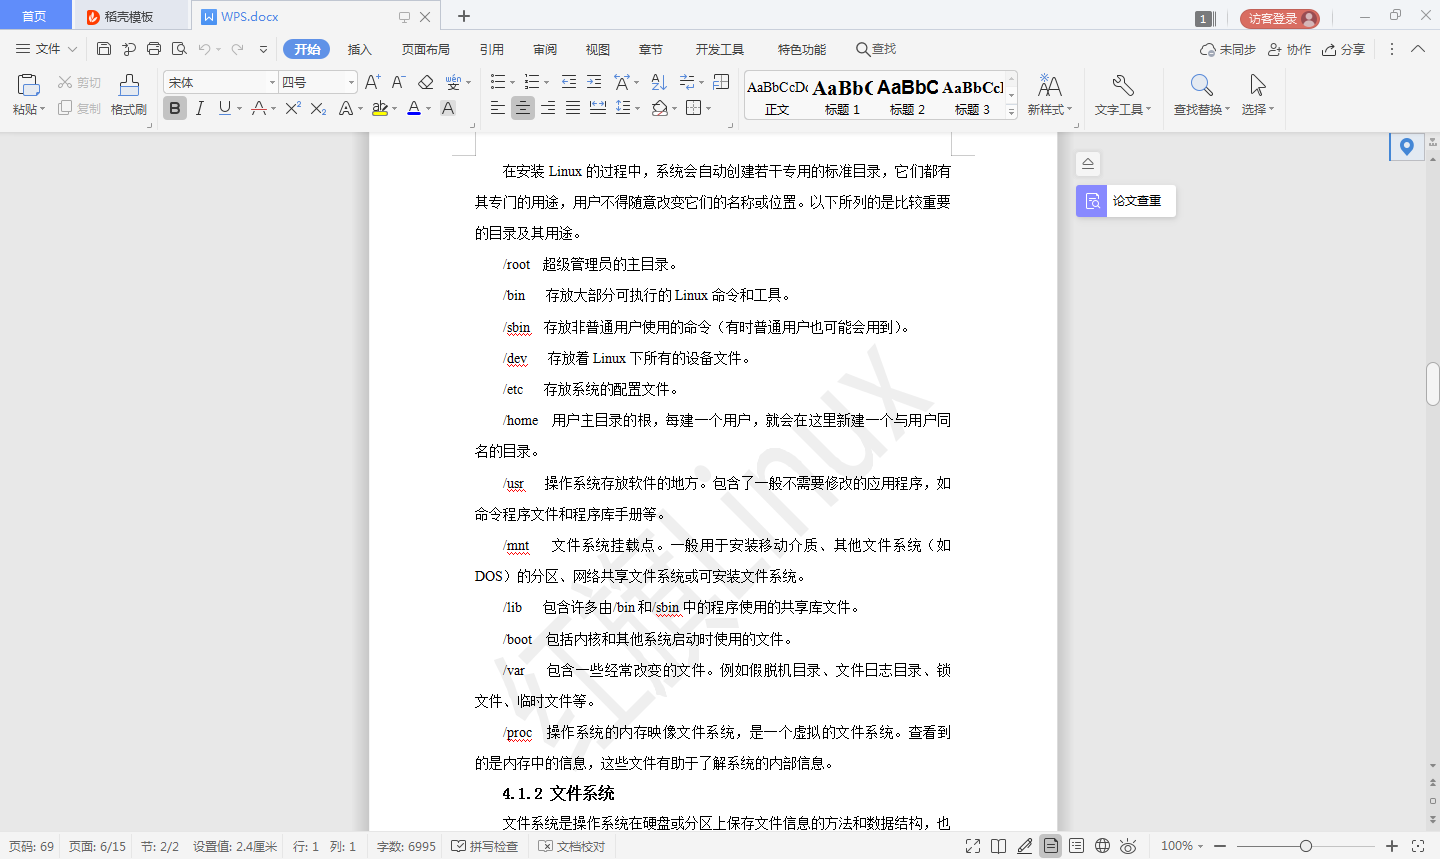Open zoom percentage 100% dropdown
Screen dimensions: 1440x859
(x=1201, y=846)
